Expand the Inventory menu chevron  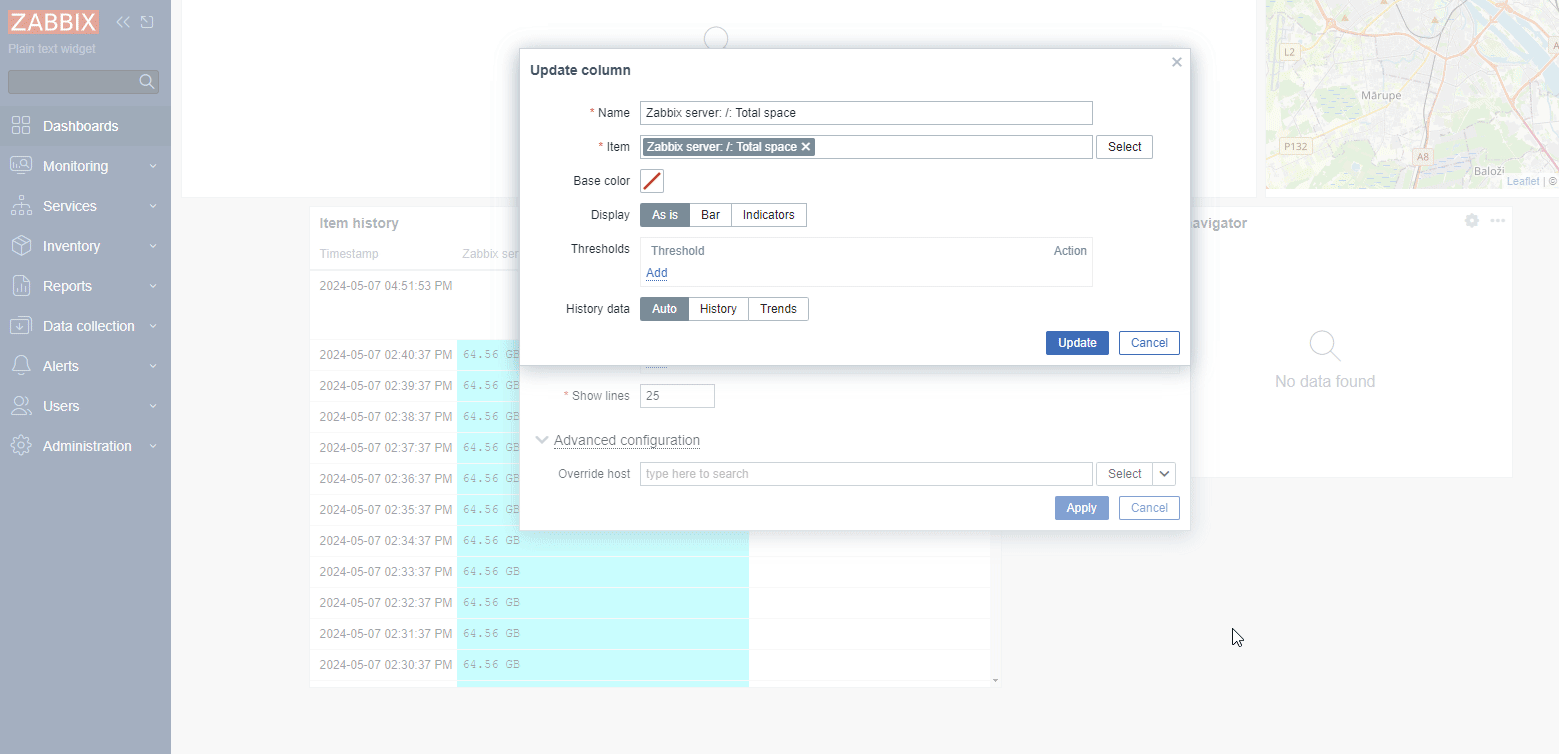pos(153,246)
